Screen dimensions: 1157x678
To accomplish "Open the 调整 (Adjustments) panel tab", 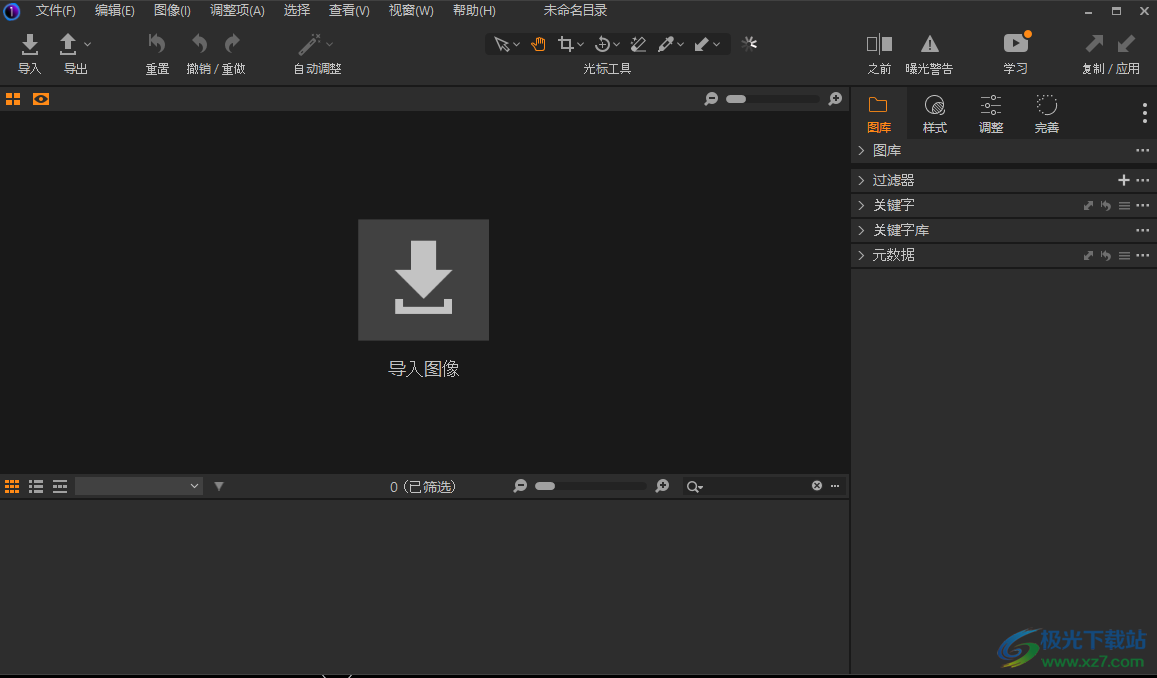I will click(990, 112).
